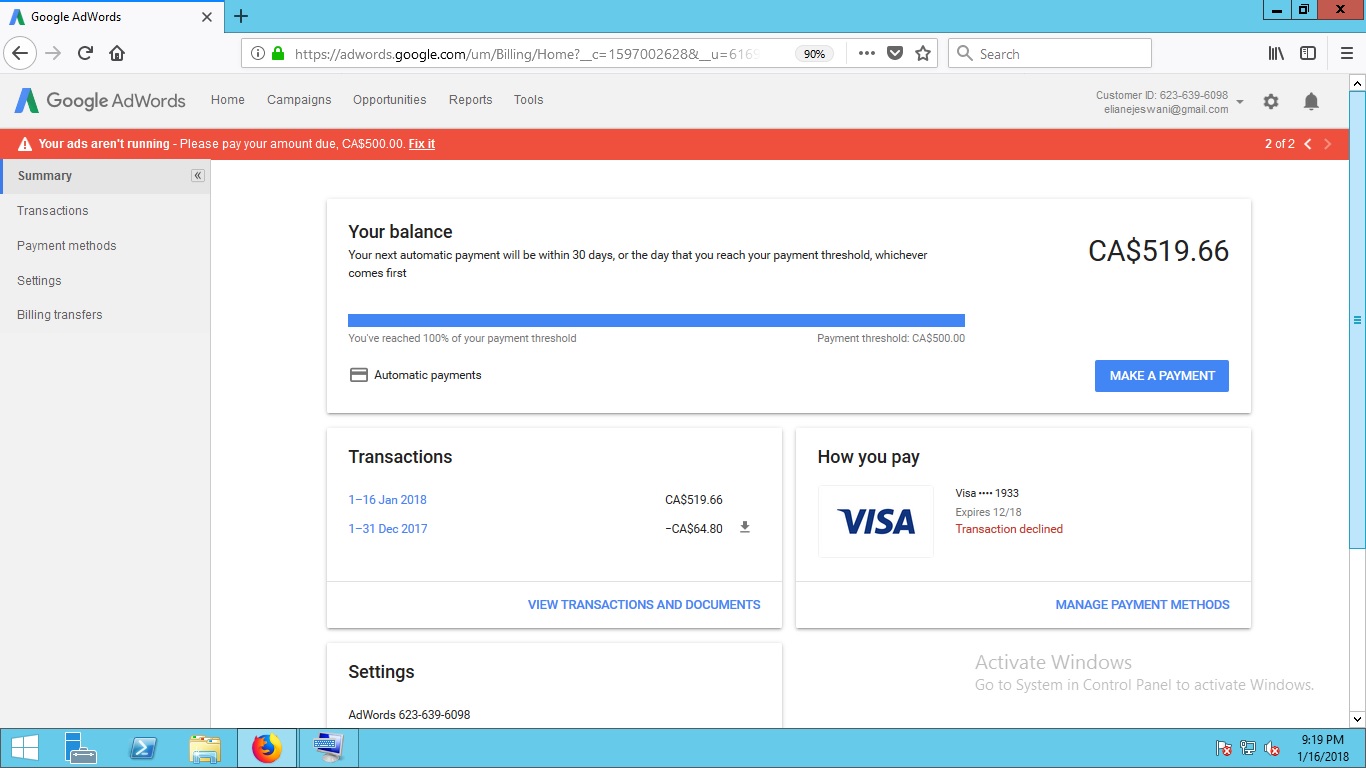Viewport: 1366px width, 768px height.
Task: Click the Visa card logo
Action: pyautogui.click(x=876, y=521)
